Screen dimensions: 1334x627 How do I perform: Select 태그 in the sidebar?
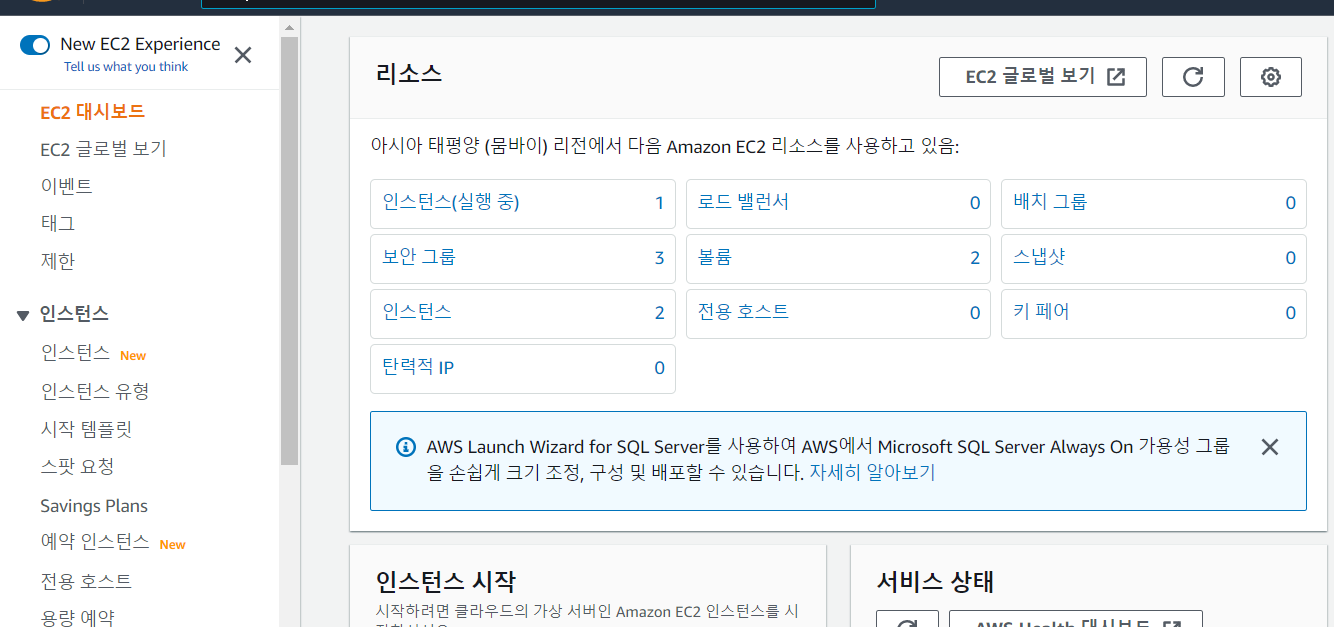tap(57, 223)
